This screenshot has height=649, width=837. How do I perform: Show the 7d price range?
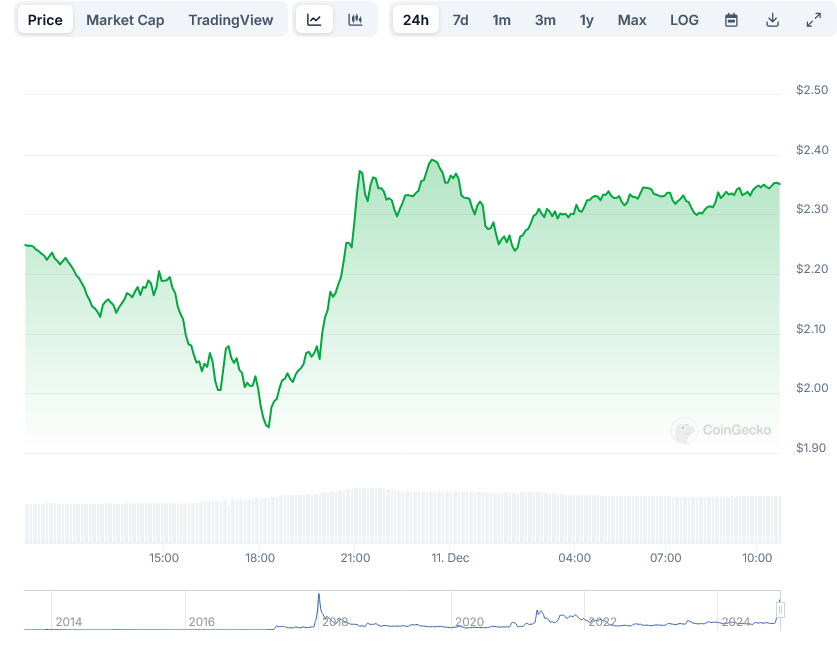click(x=460, y=20)
